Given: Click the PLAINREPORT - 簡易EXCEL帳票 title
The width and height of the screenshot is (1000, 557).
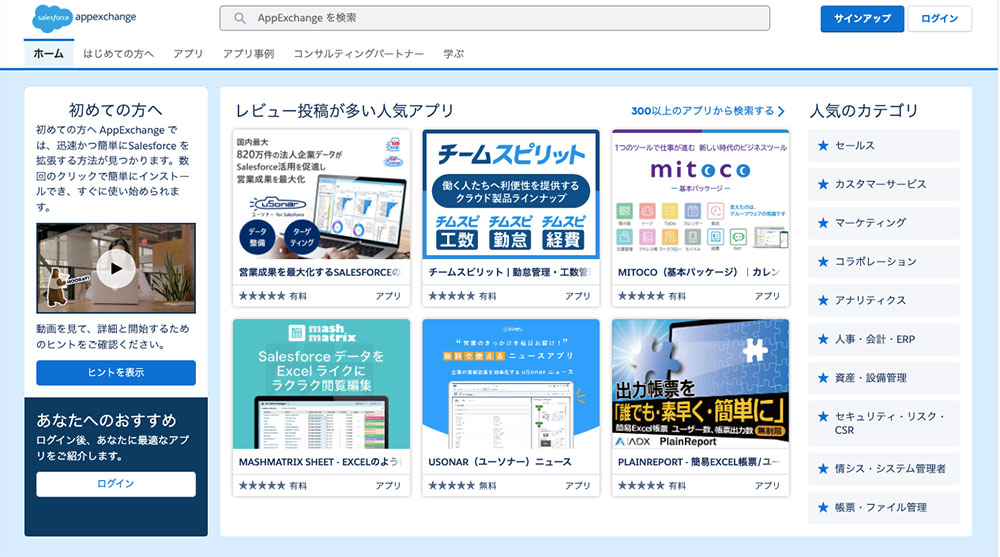Looking at the screenshot, I should (x=699, y=462).
